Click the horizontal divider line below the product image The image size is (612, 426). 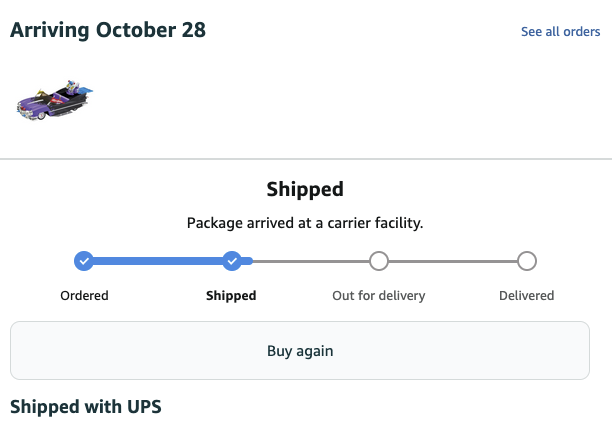point(306,159)
